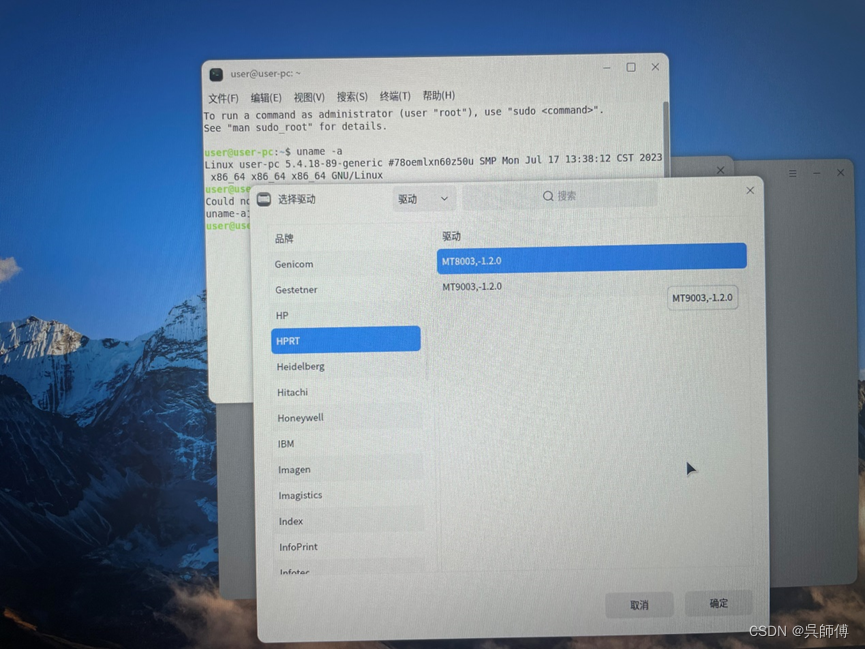Image resolution: width=865 pixels, height=649 pixels.
Task: Open the terminal 文件(F) menu
Action: [223, 98]
